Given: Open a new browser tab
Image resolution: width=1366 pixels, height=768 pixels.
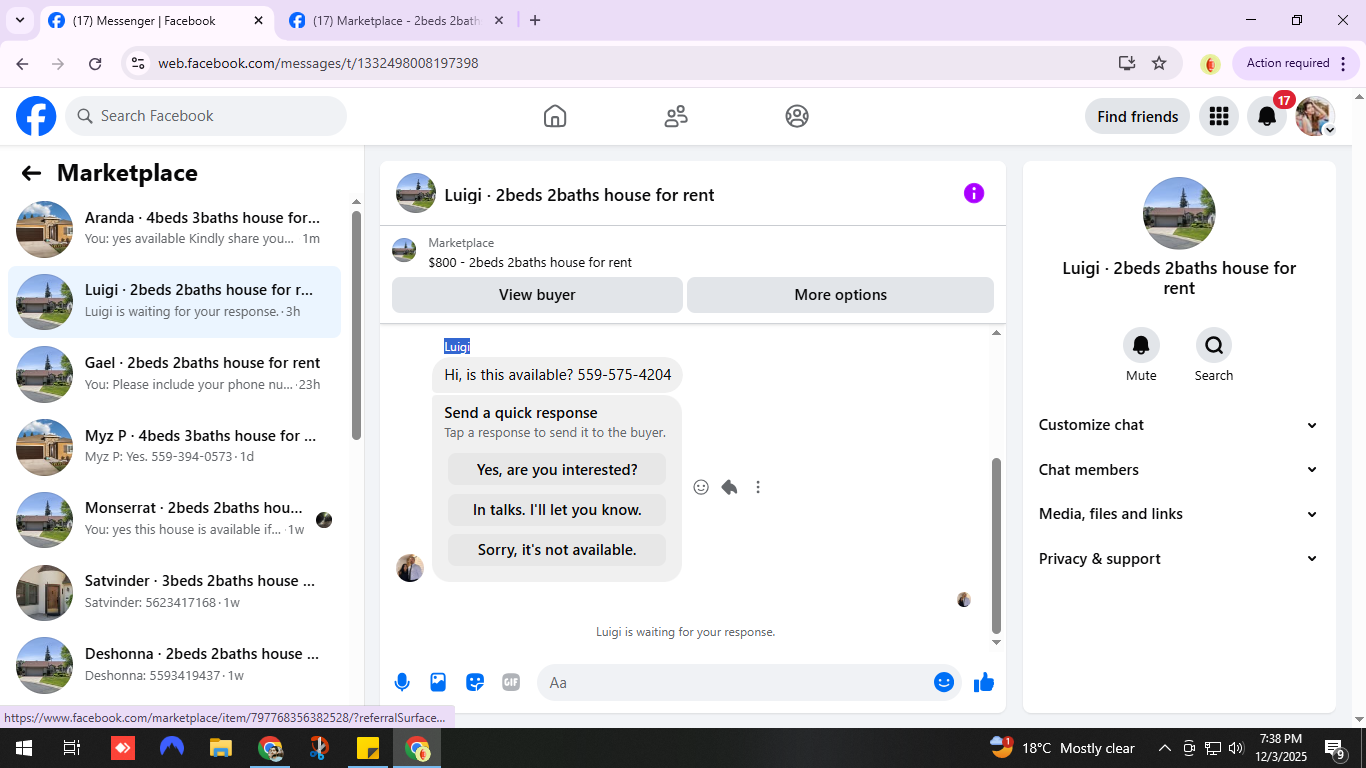Looking at the screenshot, I should coord(535,20).
